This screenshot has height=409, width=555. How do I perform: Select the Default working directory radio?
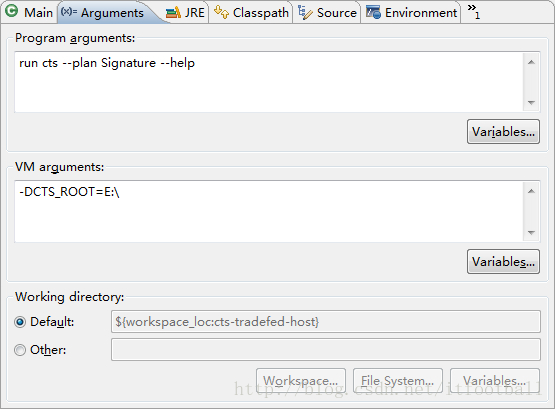pos(20,322)
